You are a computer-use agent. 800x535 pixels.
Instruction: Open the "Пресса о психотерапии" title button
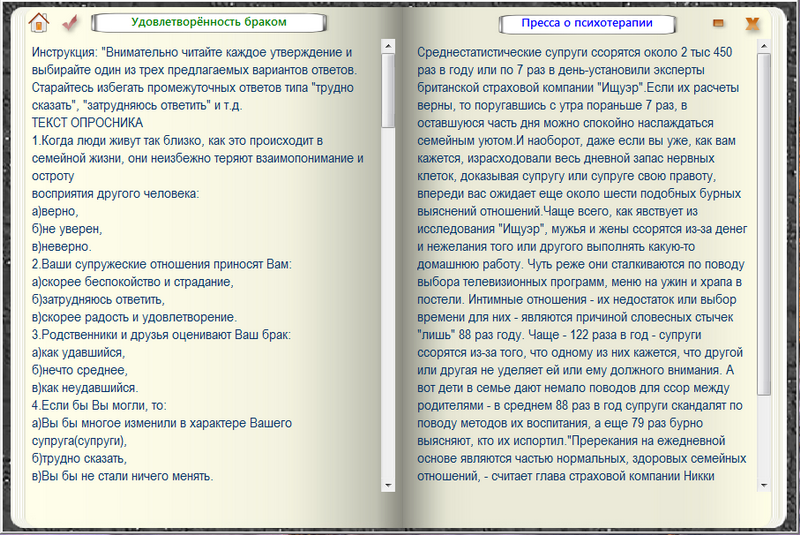[x=587, y=23]
